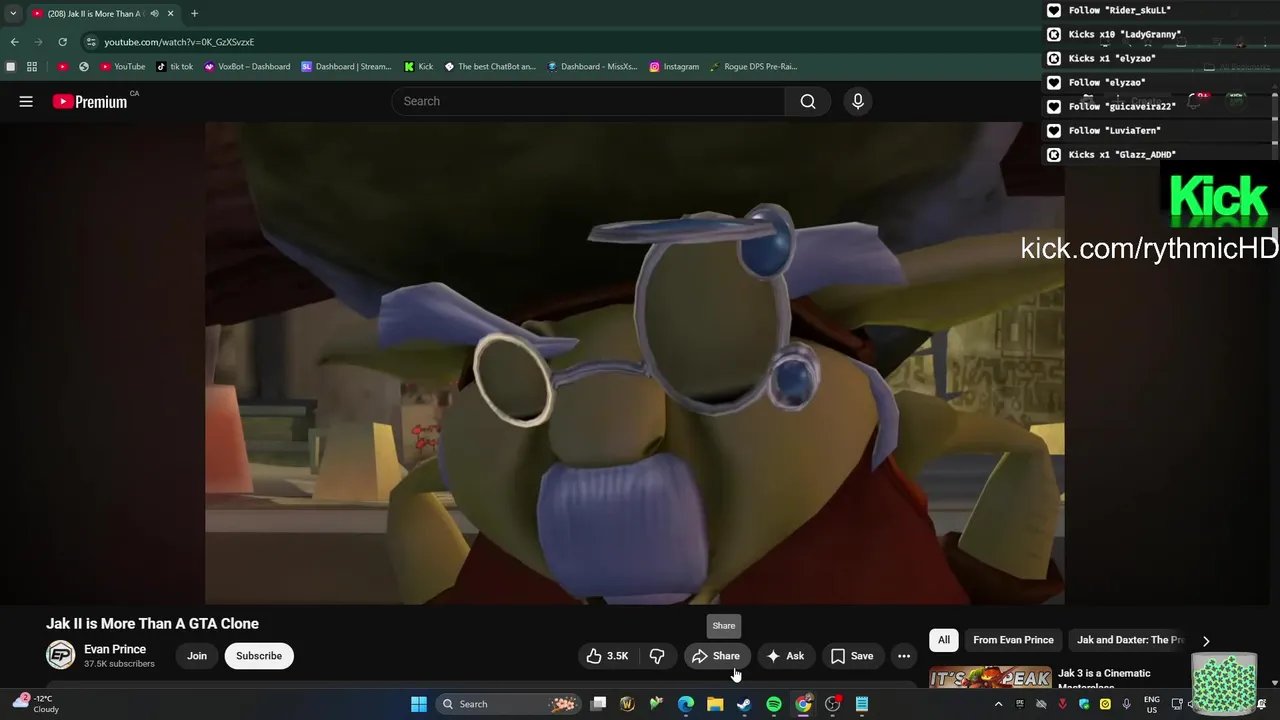The image size is (1280, 720).
Task: Open the Kick bookmark
Action: (x=418, y=67)
